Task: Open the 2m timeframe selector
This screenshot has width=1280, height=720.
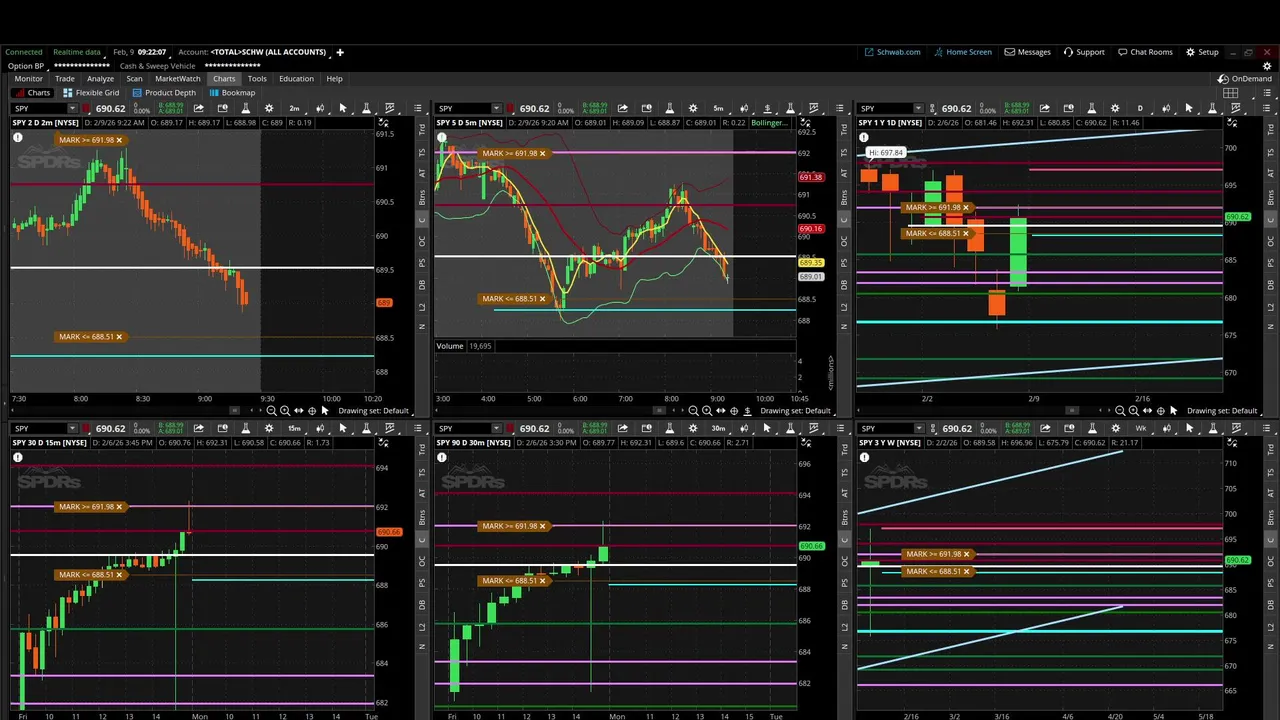Action: (x=295, y=108)
